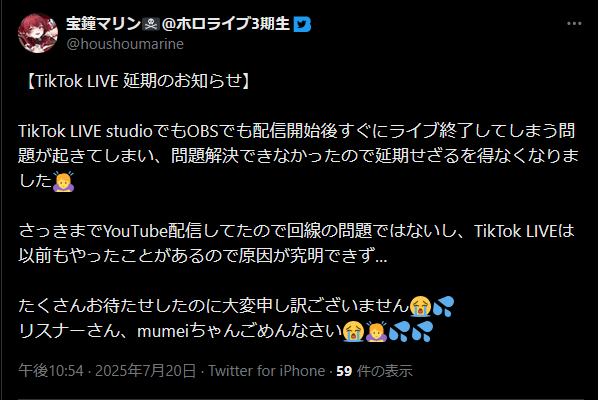Image resolution: width=598 pixels, height=400 pixels.
Task: Click the bowing person emoji after した
Action: click(63, 182)
